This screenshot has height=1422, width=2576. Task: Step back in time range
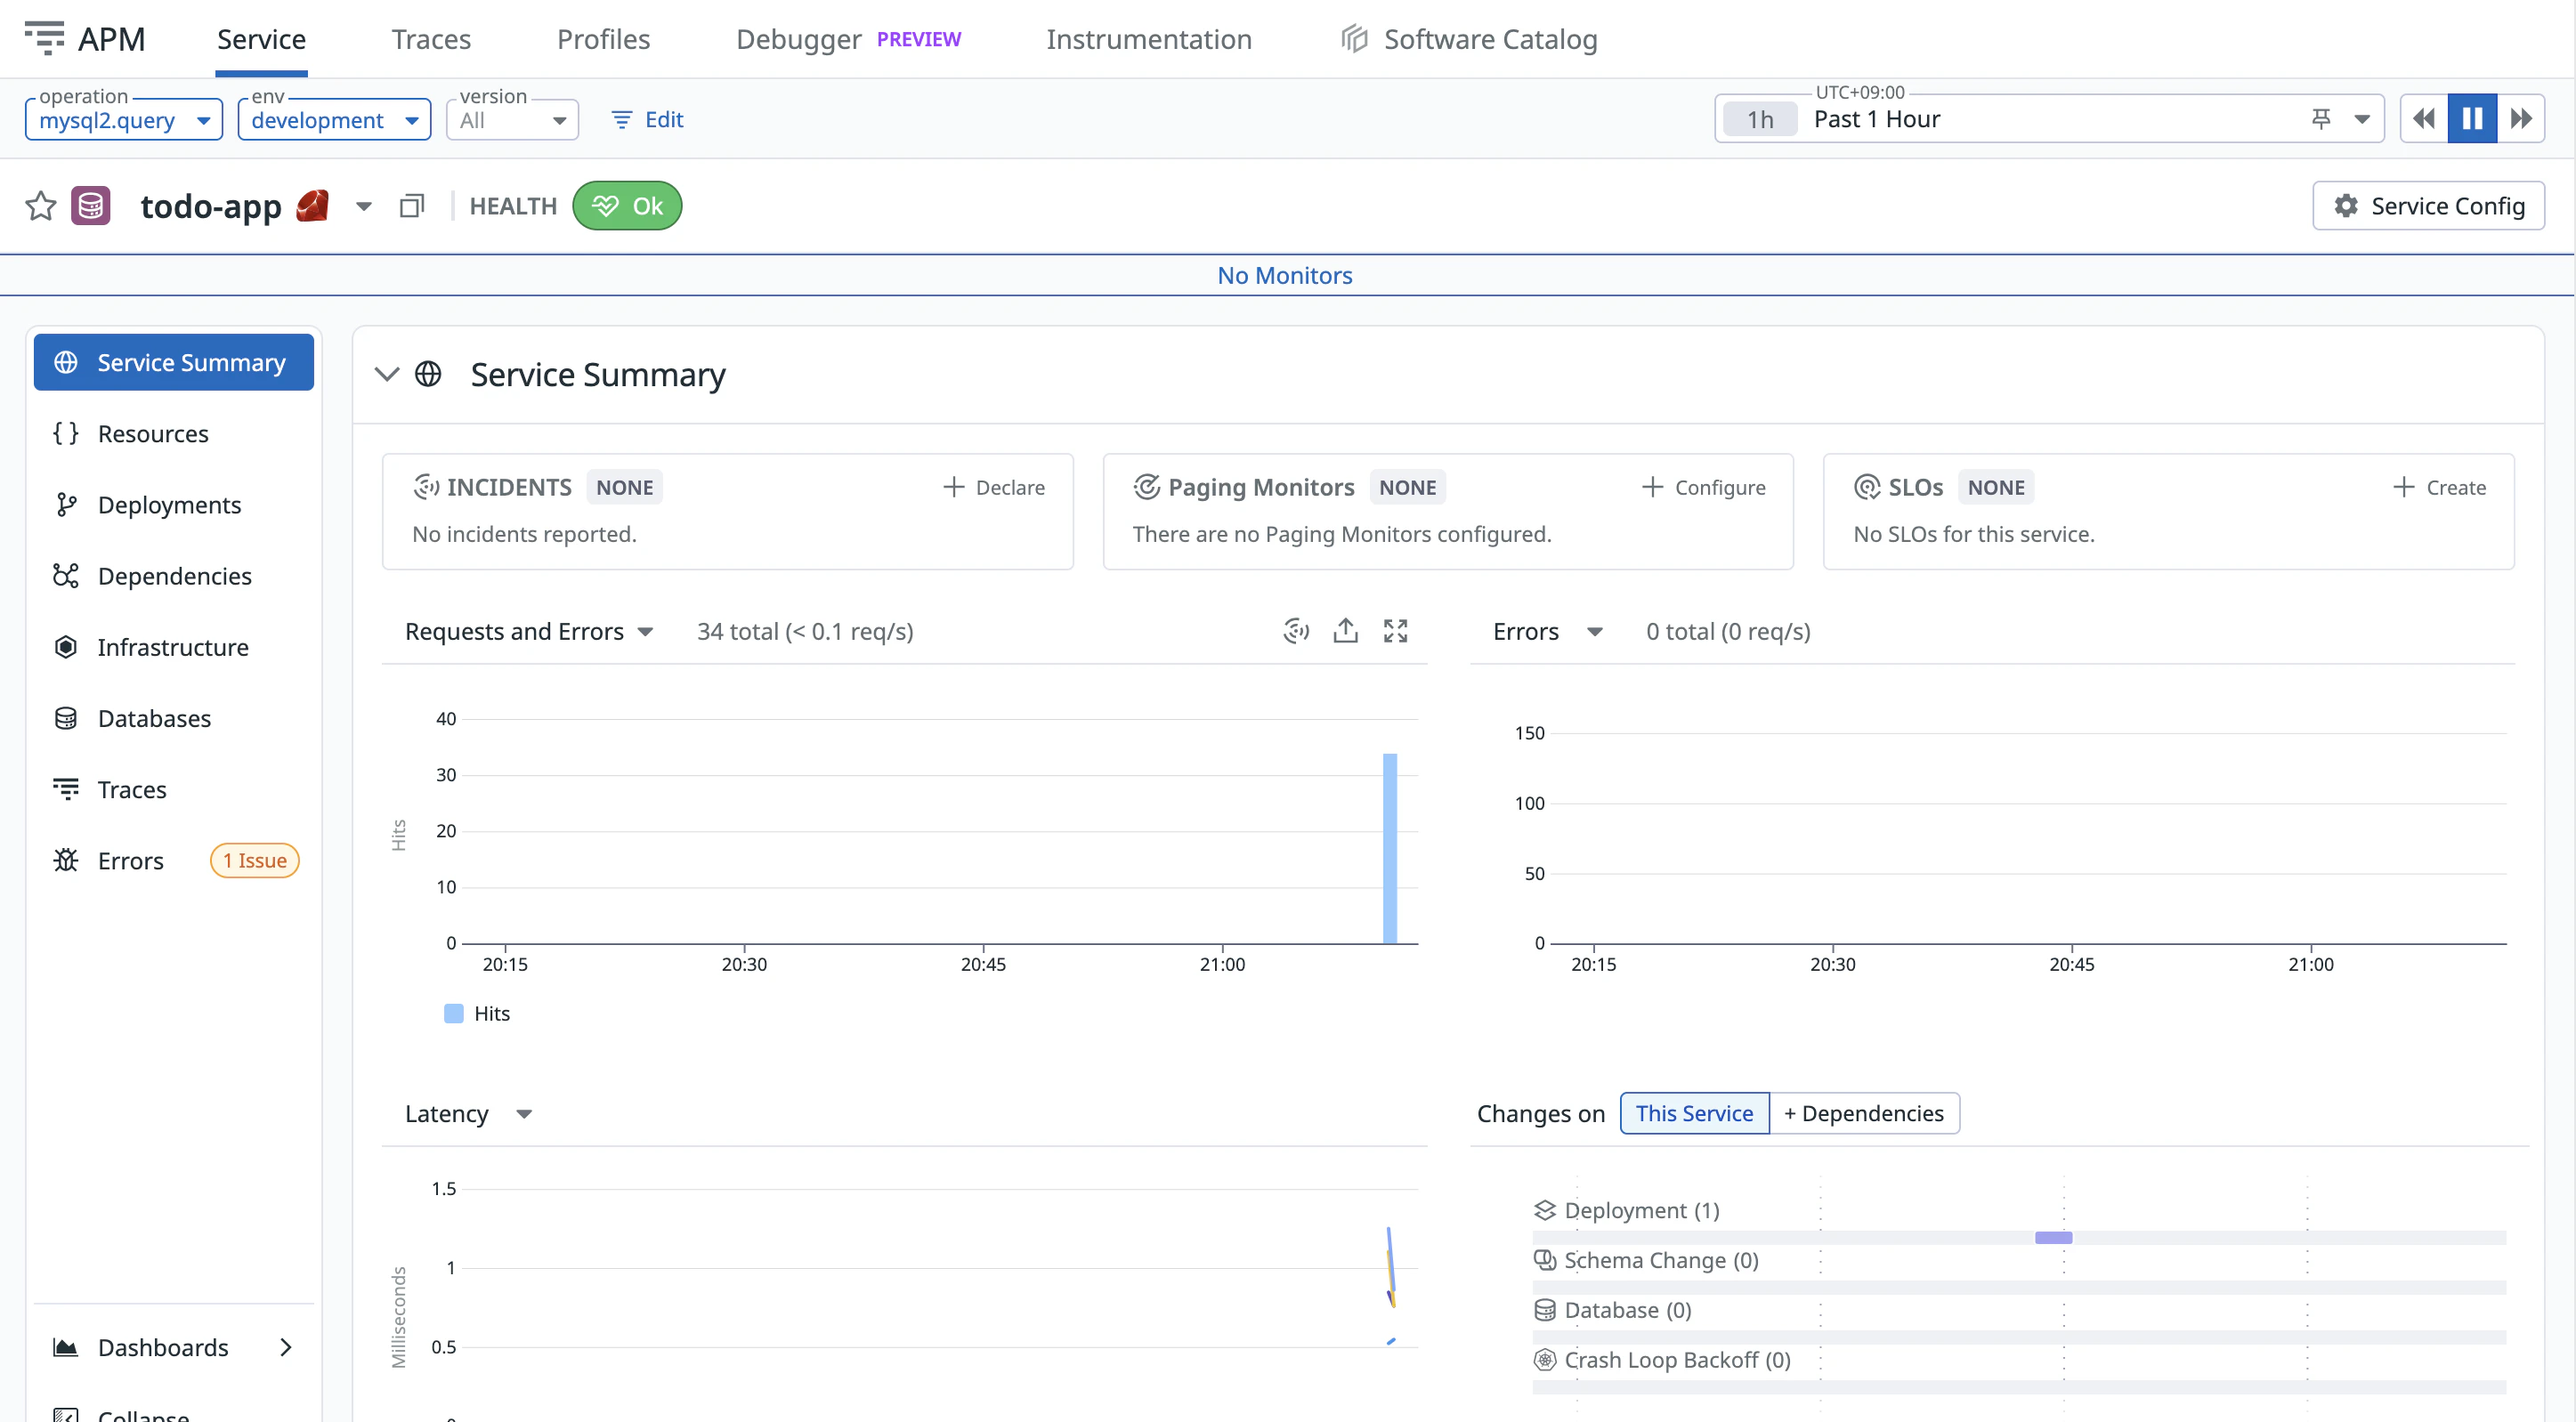coord(2424,119)
